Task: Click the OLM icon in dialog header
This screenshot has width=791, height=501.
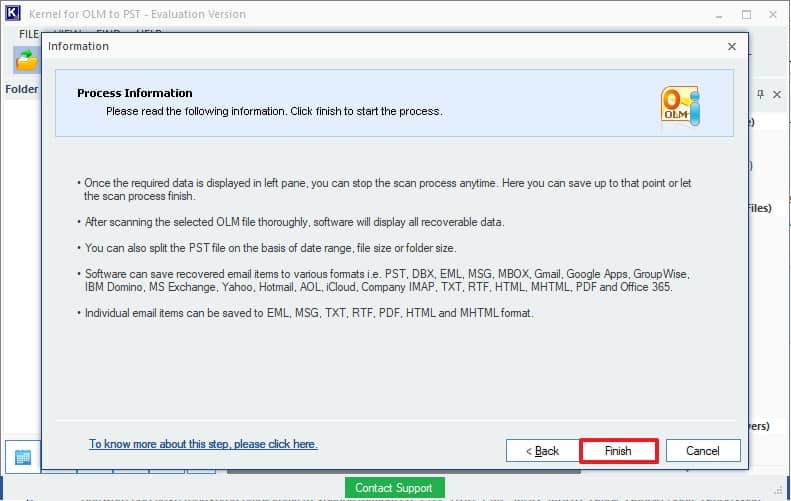Action: click(x=680, y=105)
